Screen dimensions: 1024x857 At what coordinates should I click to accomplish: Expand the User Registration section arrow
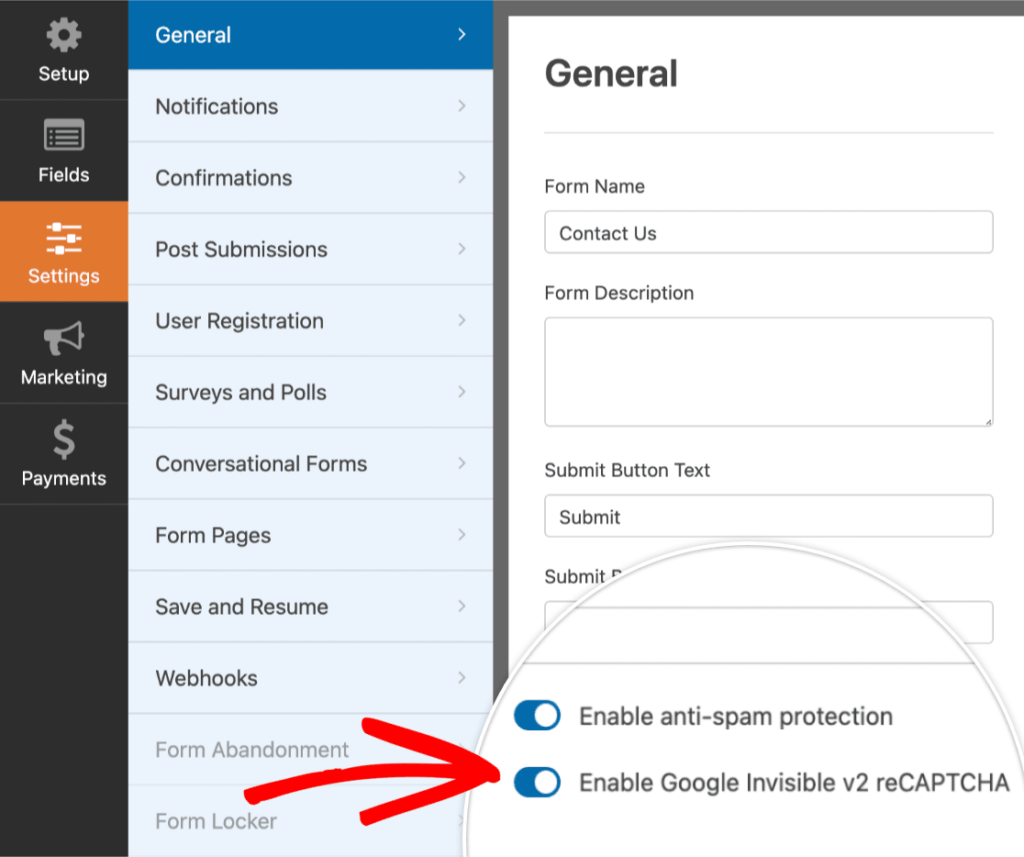click(461, 321)
